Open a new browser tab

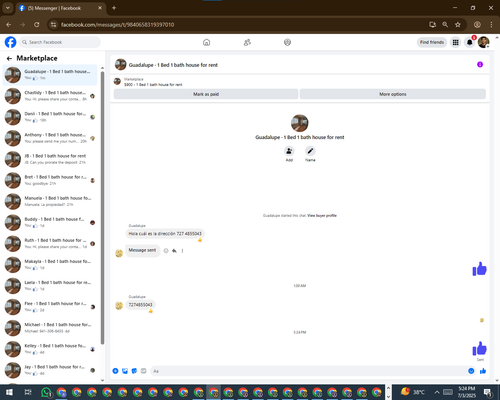[114, 8]
